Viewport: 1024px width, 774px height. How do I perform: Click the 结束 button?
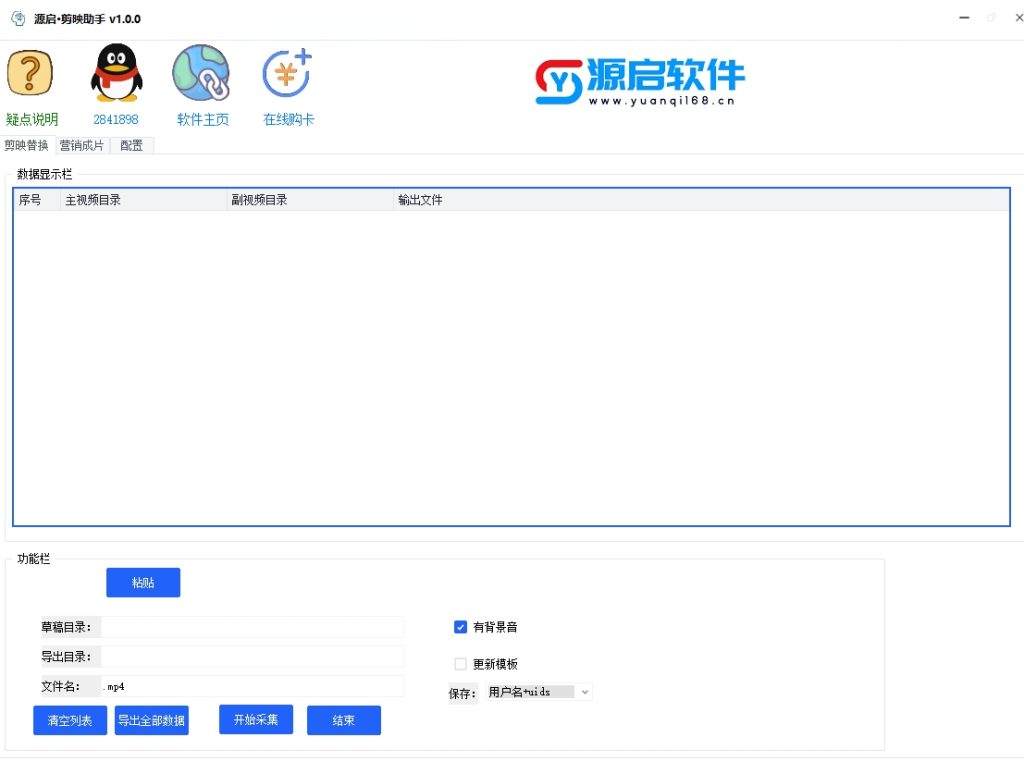click(x=344, y=721)
